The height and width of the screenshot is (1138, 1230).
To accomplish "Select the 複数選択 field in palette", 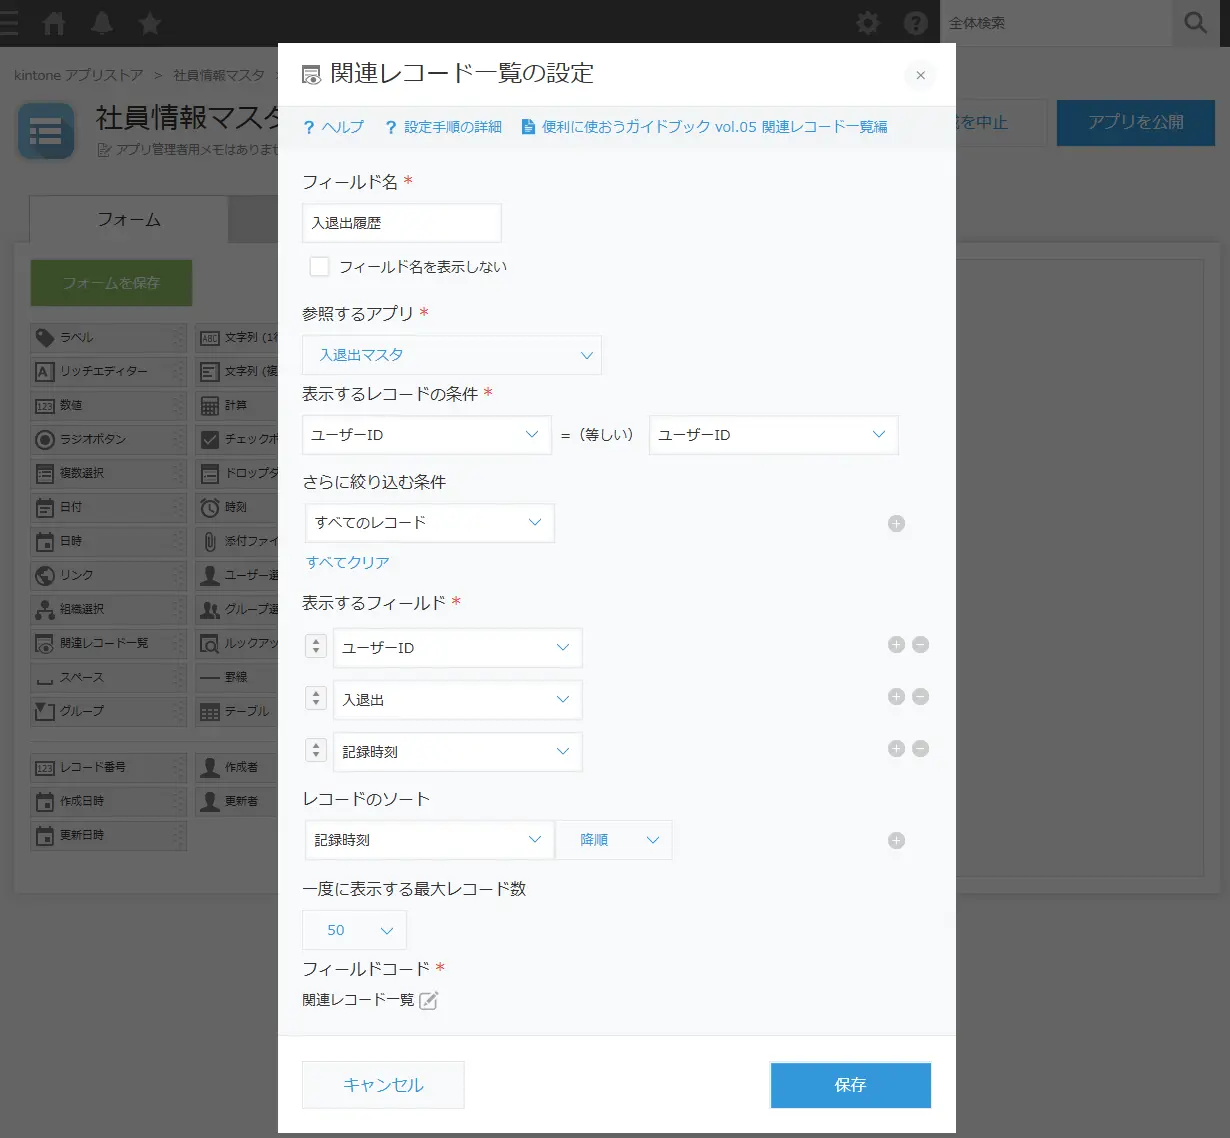I will click(109, 474).
